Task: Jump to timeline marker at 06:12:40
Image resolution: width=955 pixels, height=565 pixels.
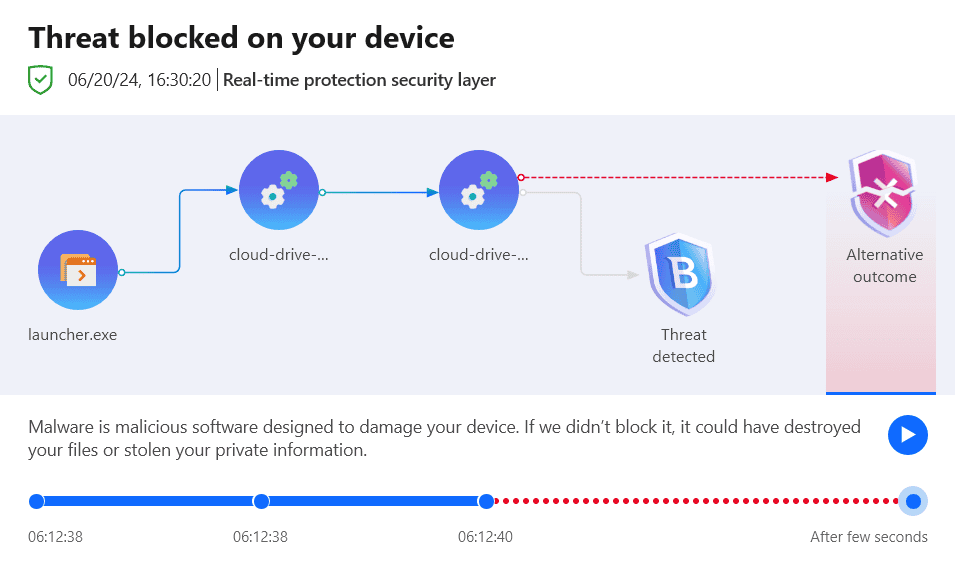Action: point(486,501)
